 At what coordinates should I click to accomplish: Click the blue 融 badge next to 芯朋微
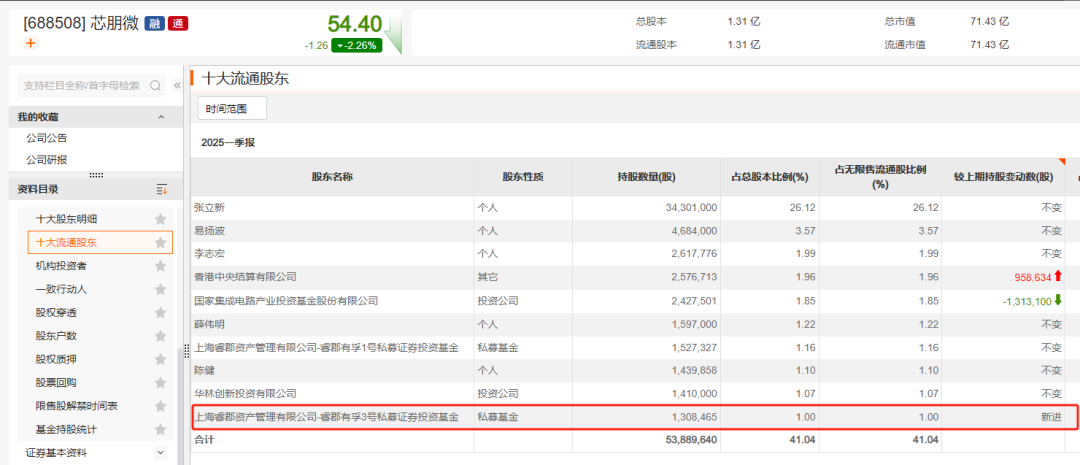[x=154, y=23]
